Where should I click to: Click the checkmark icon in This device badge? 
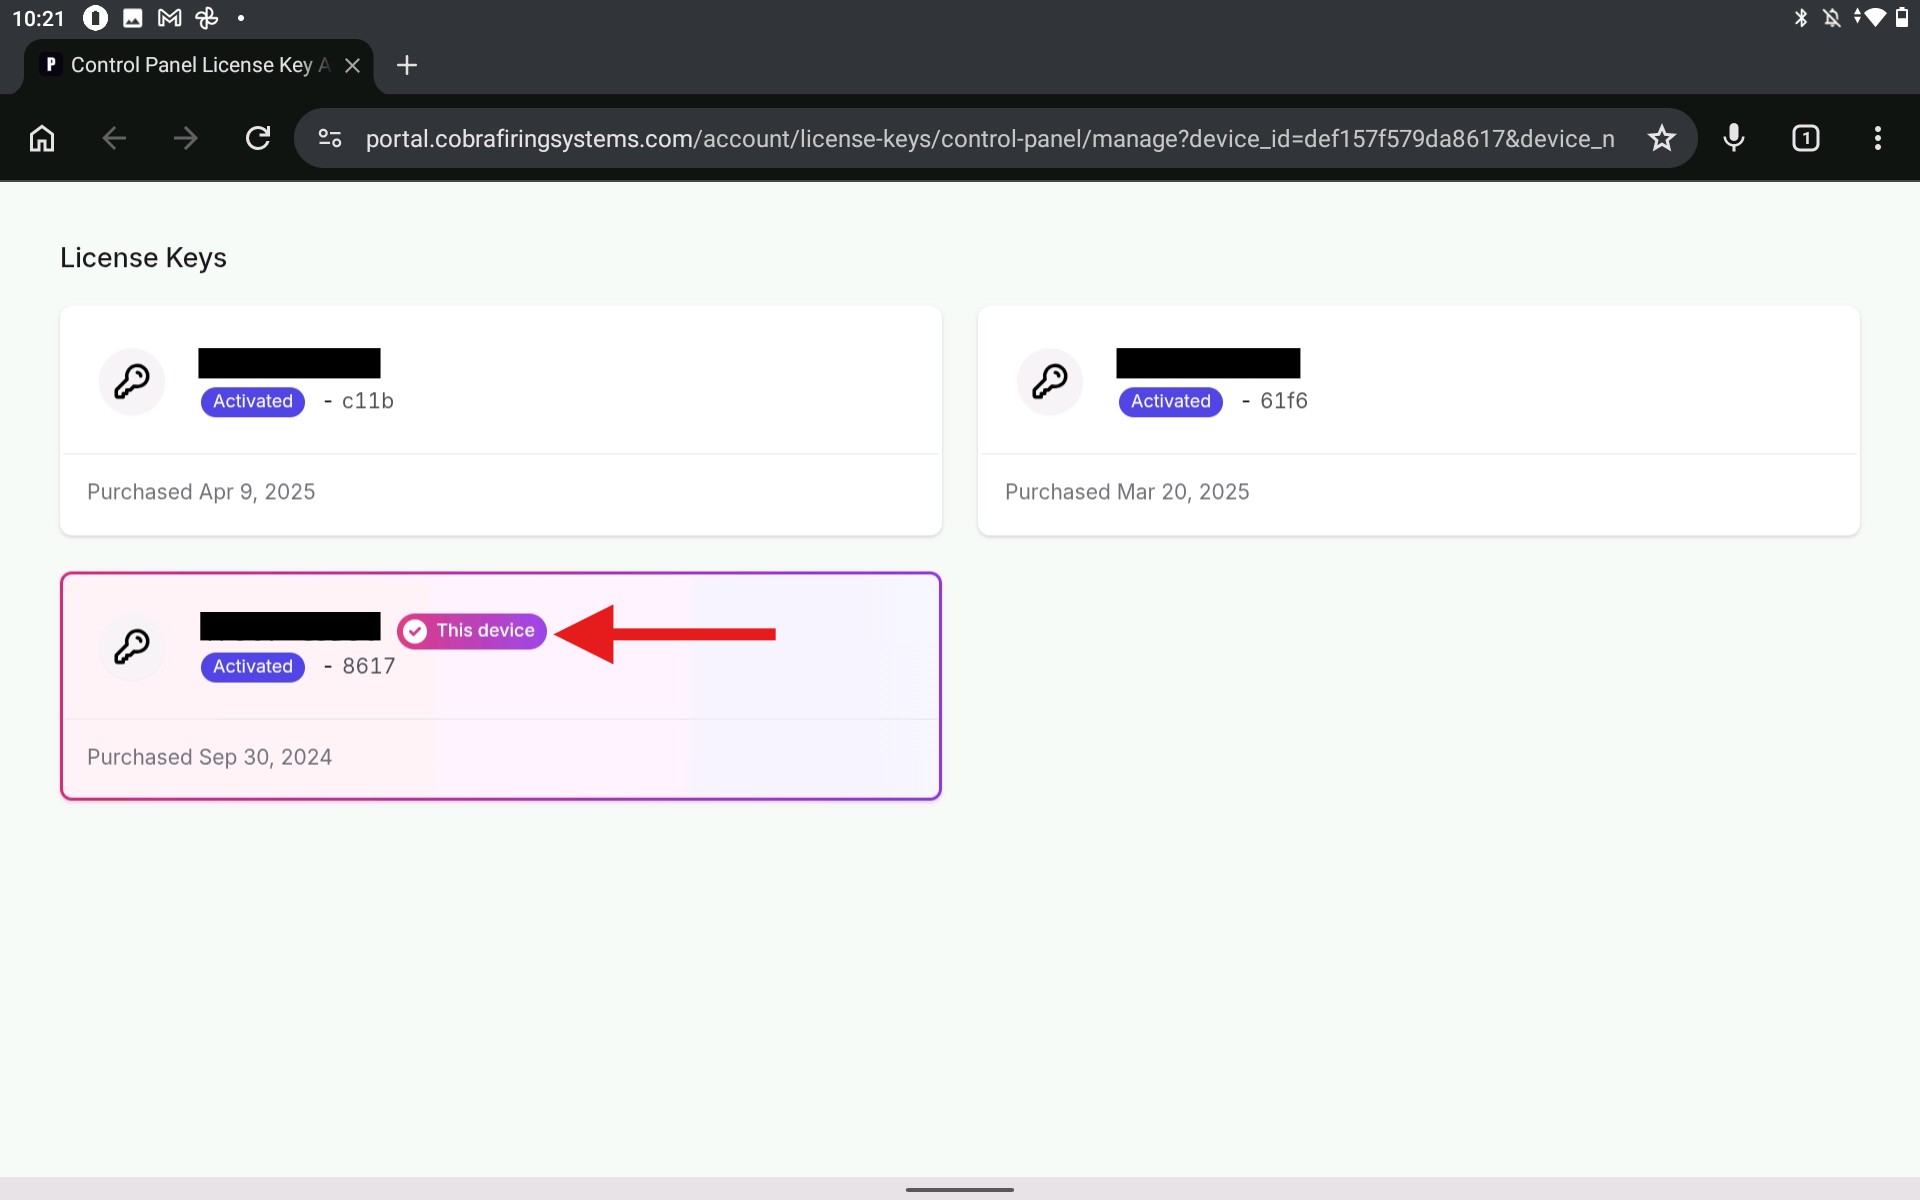[x=415, y=631]
